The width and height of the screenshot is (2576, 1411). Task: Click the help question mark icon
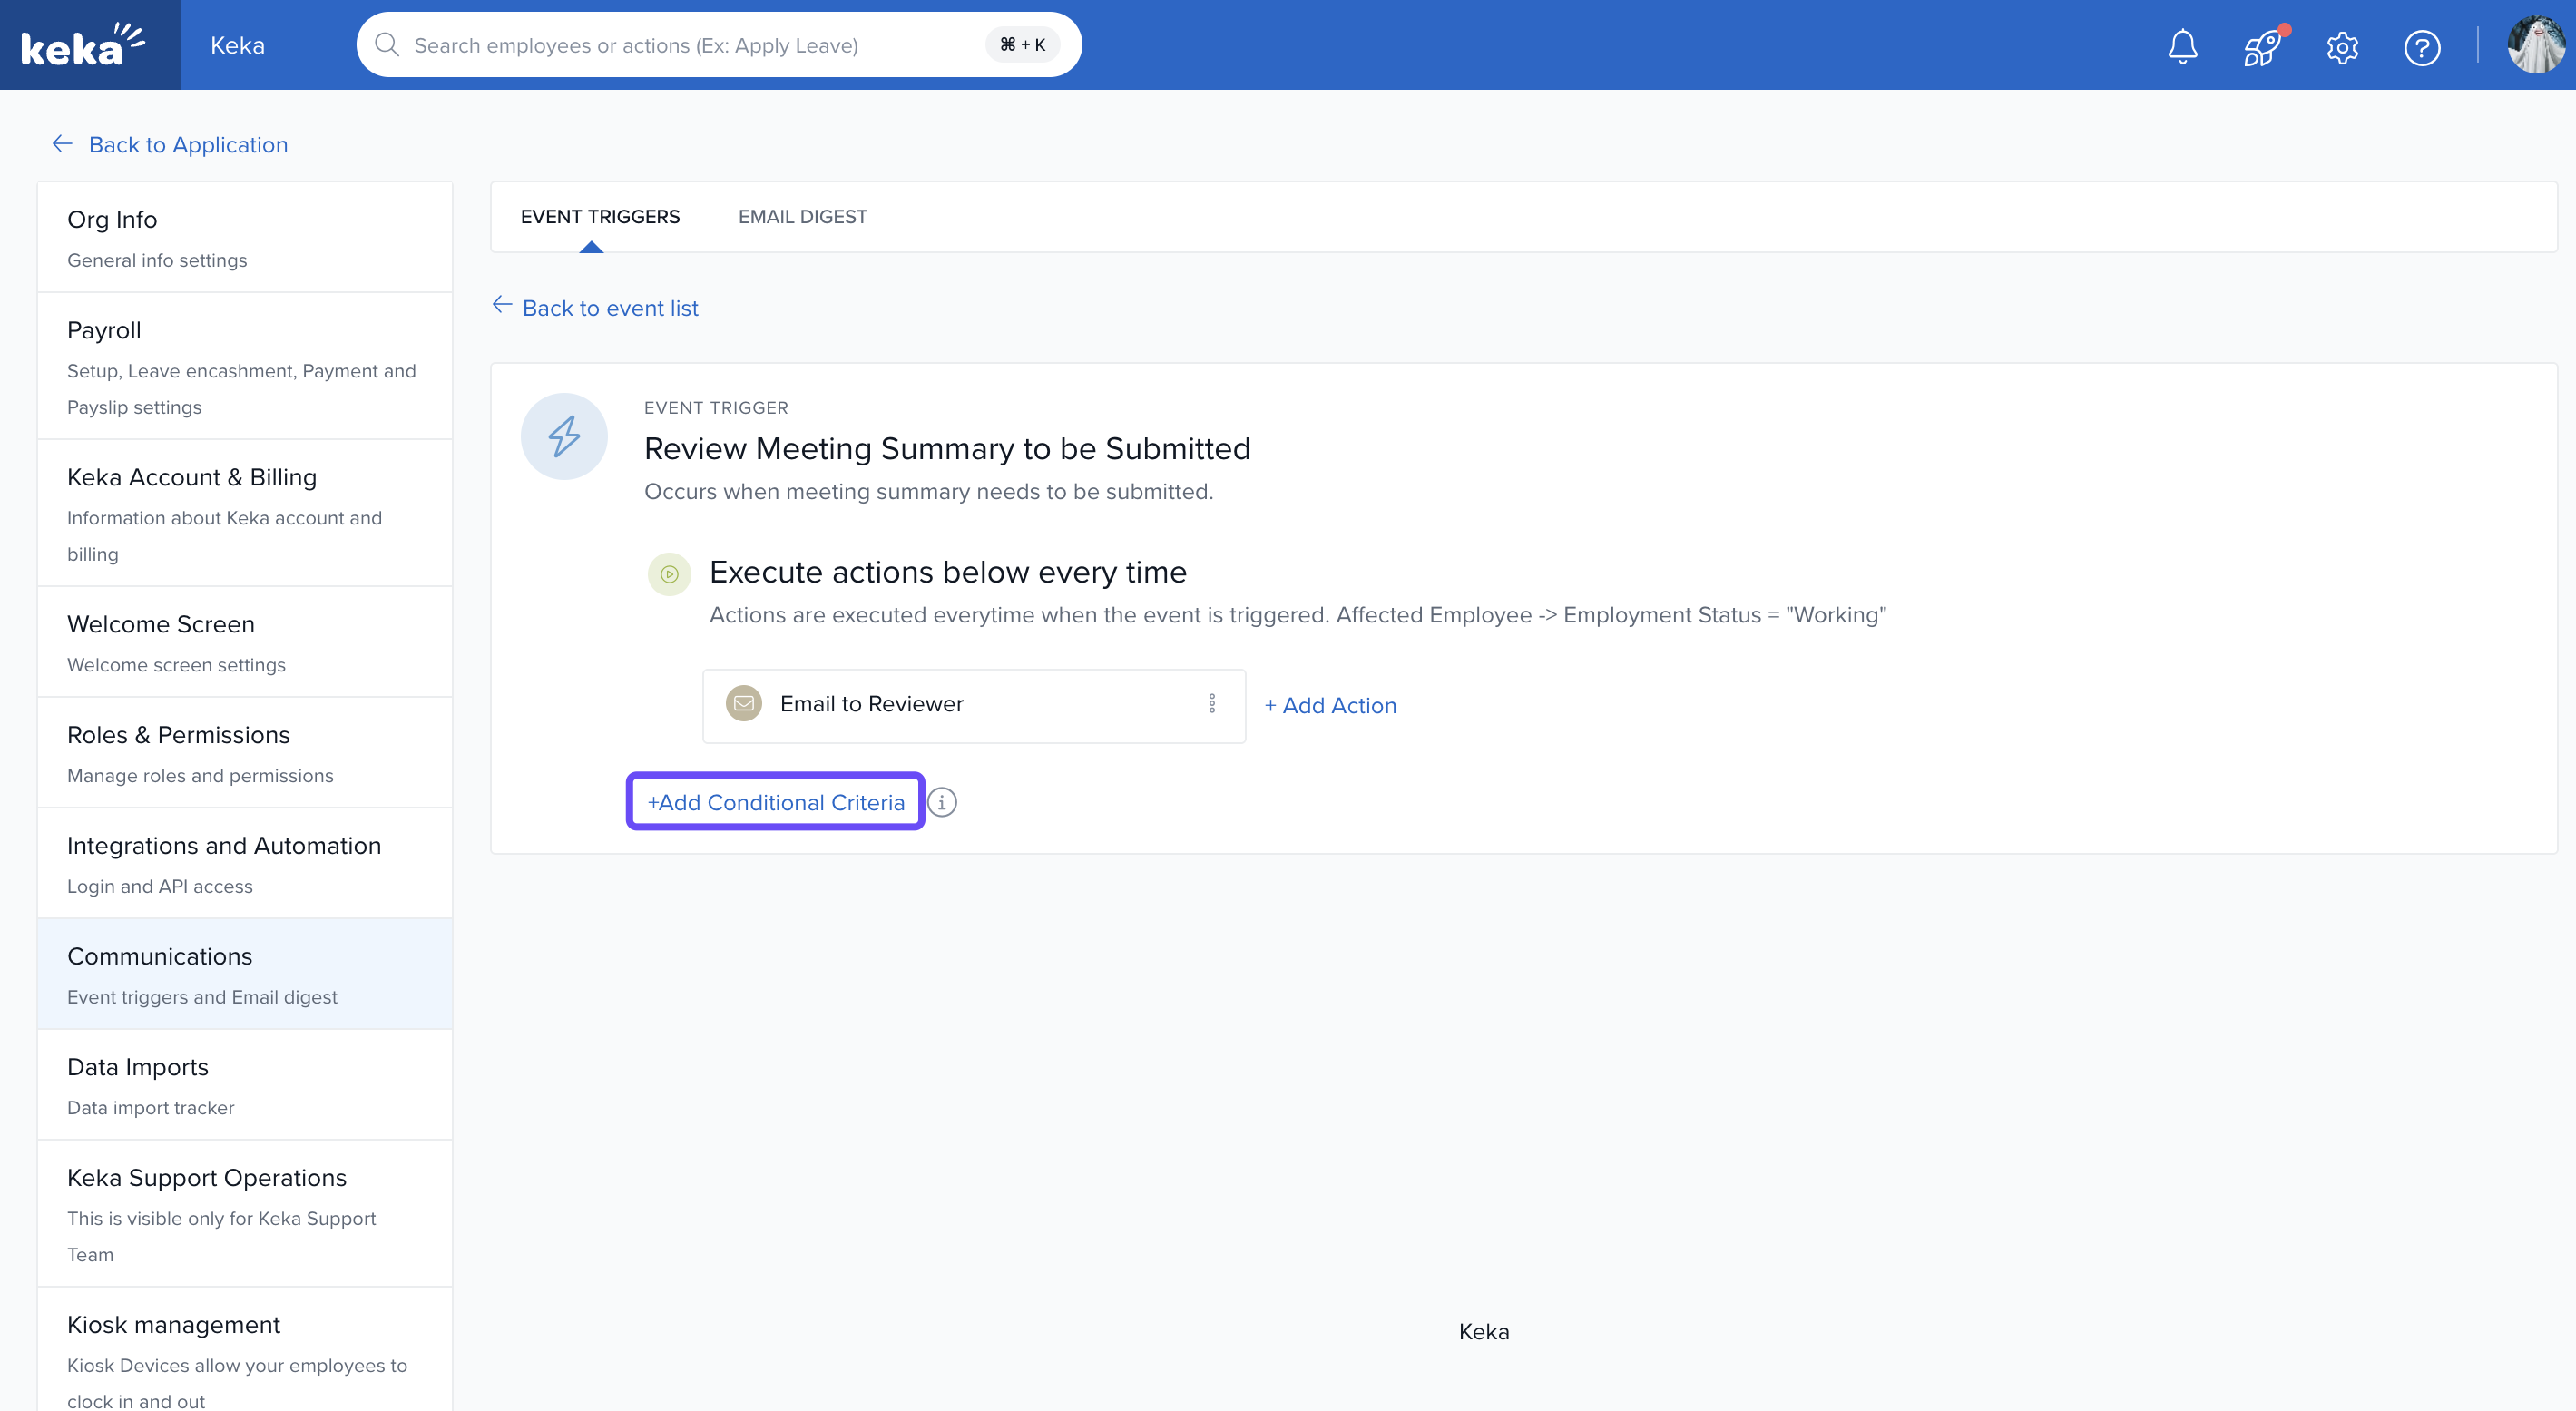2421,47
